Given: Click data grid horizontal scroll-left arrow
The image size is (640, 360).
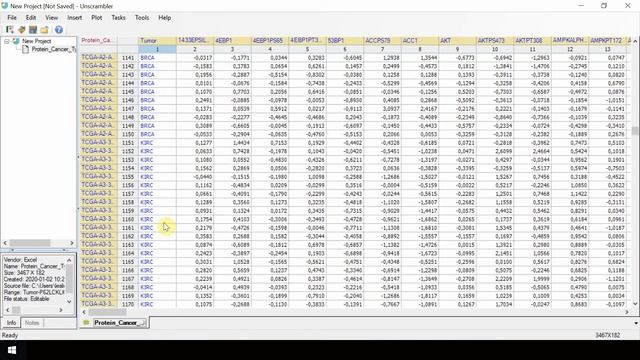Looking at the screenshot, I should click(84, 312).
